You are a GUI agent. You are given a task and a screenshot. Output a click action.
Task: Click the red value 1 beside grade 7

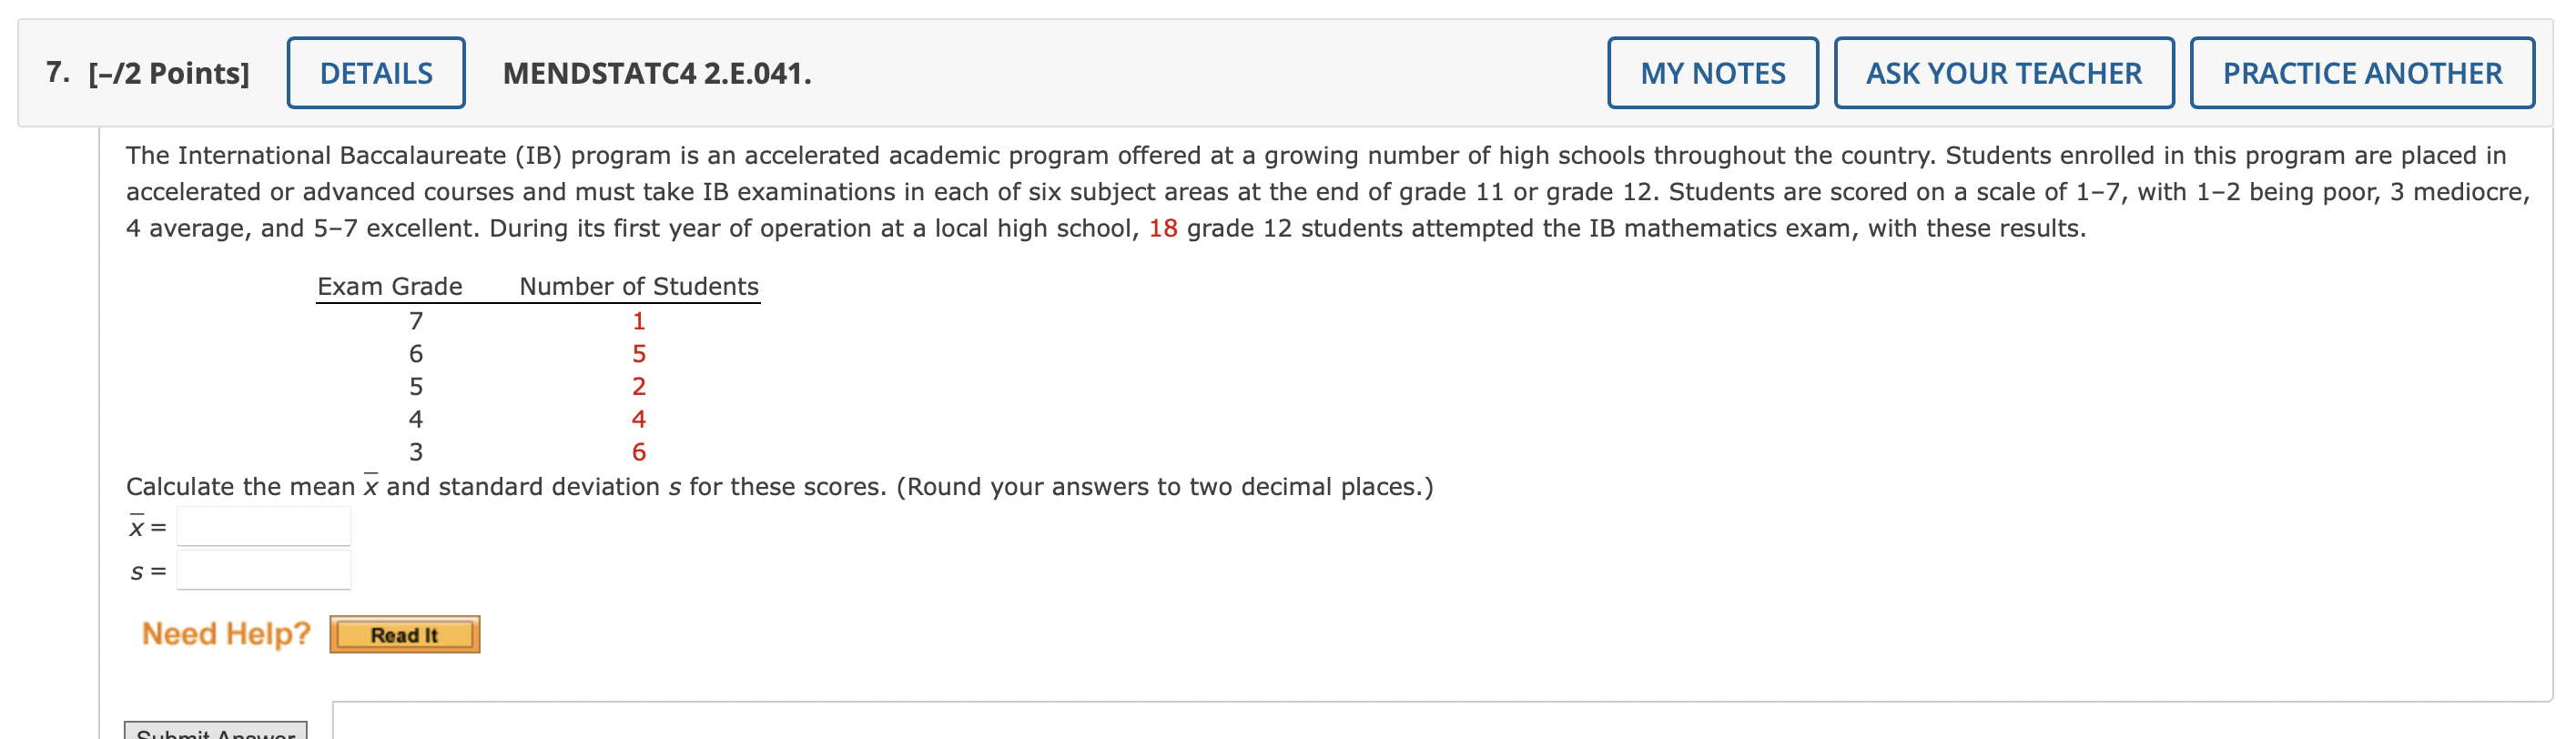pyautogui.click(x=638, y=320)
